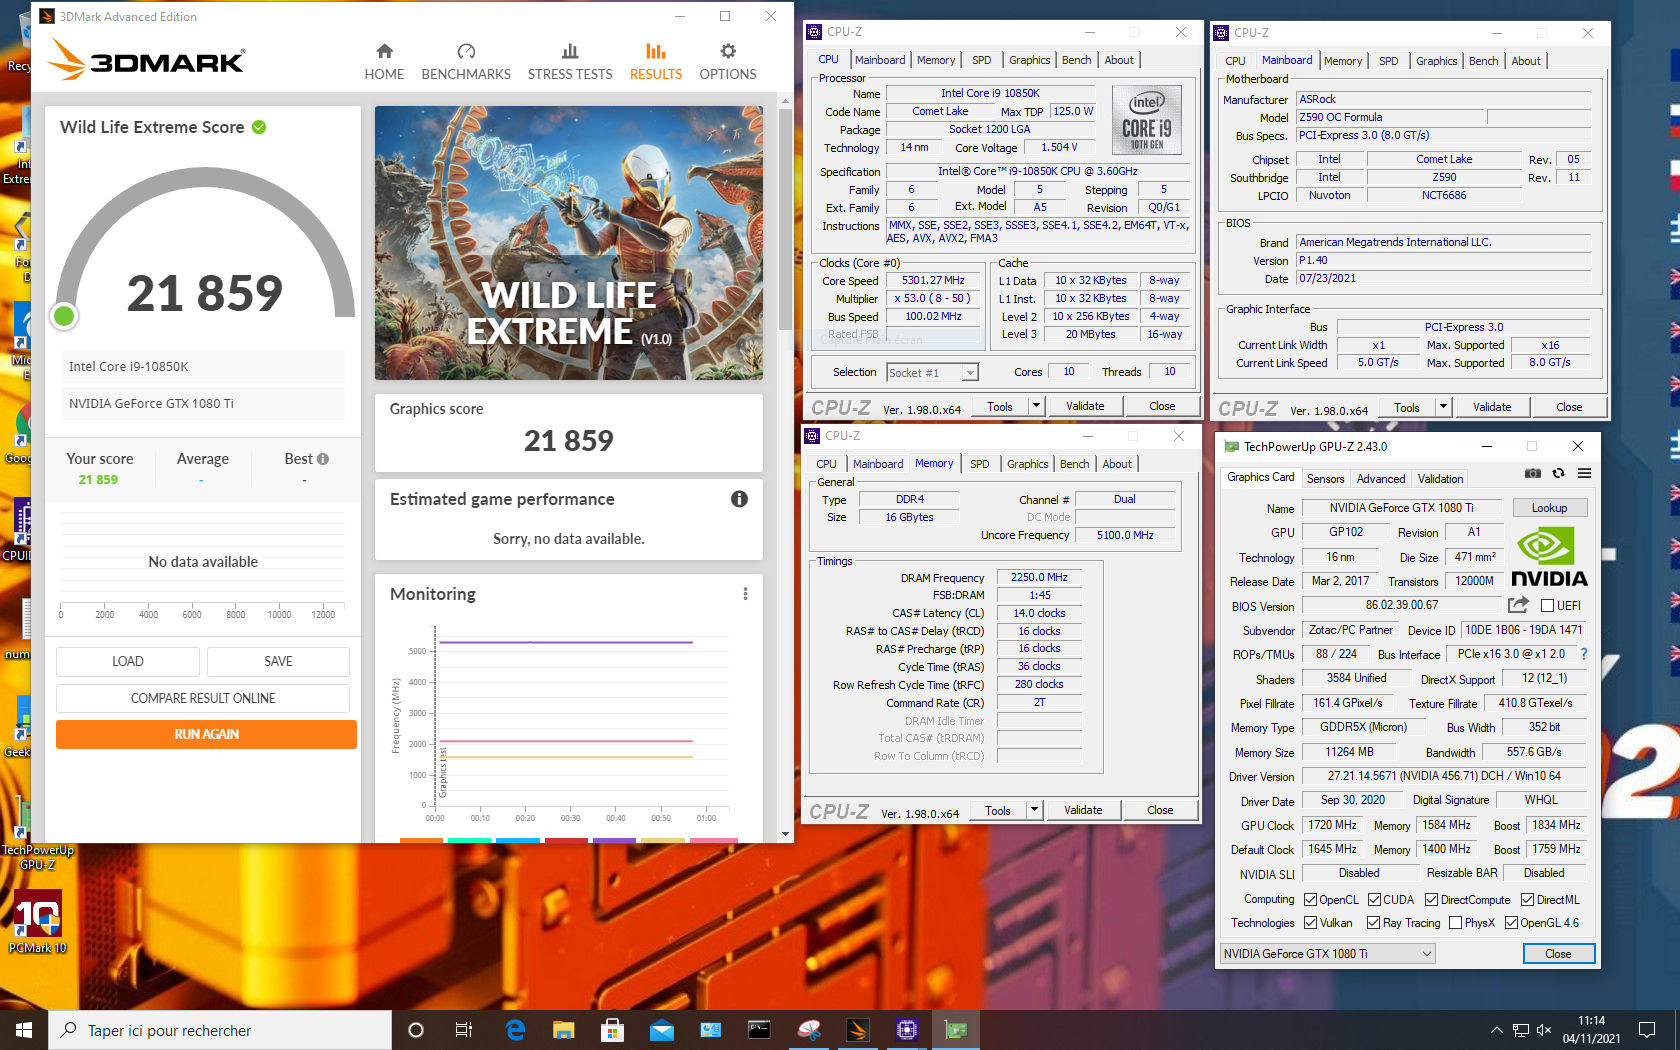
Task: Open Advanced tab in GPU-Z
Action: click(1381, 479)
